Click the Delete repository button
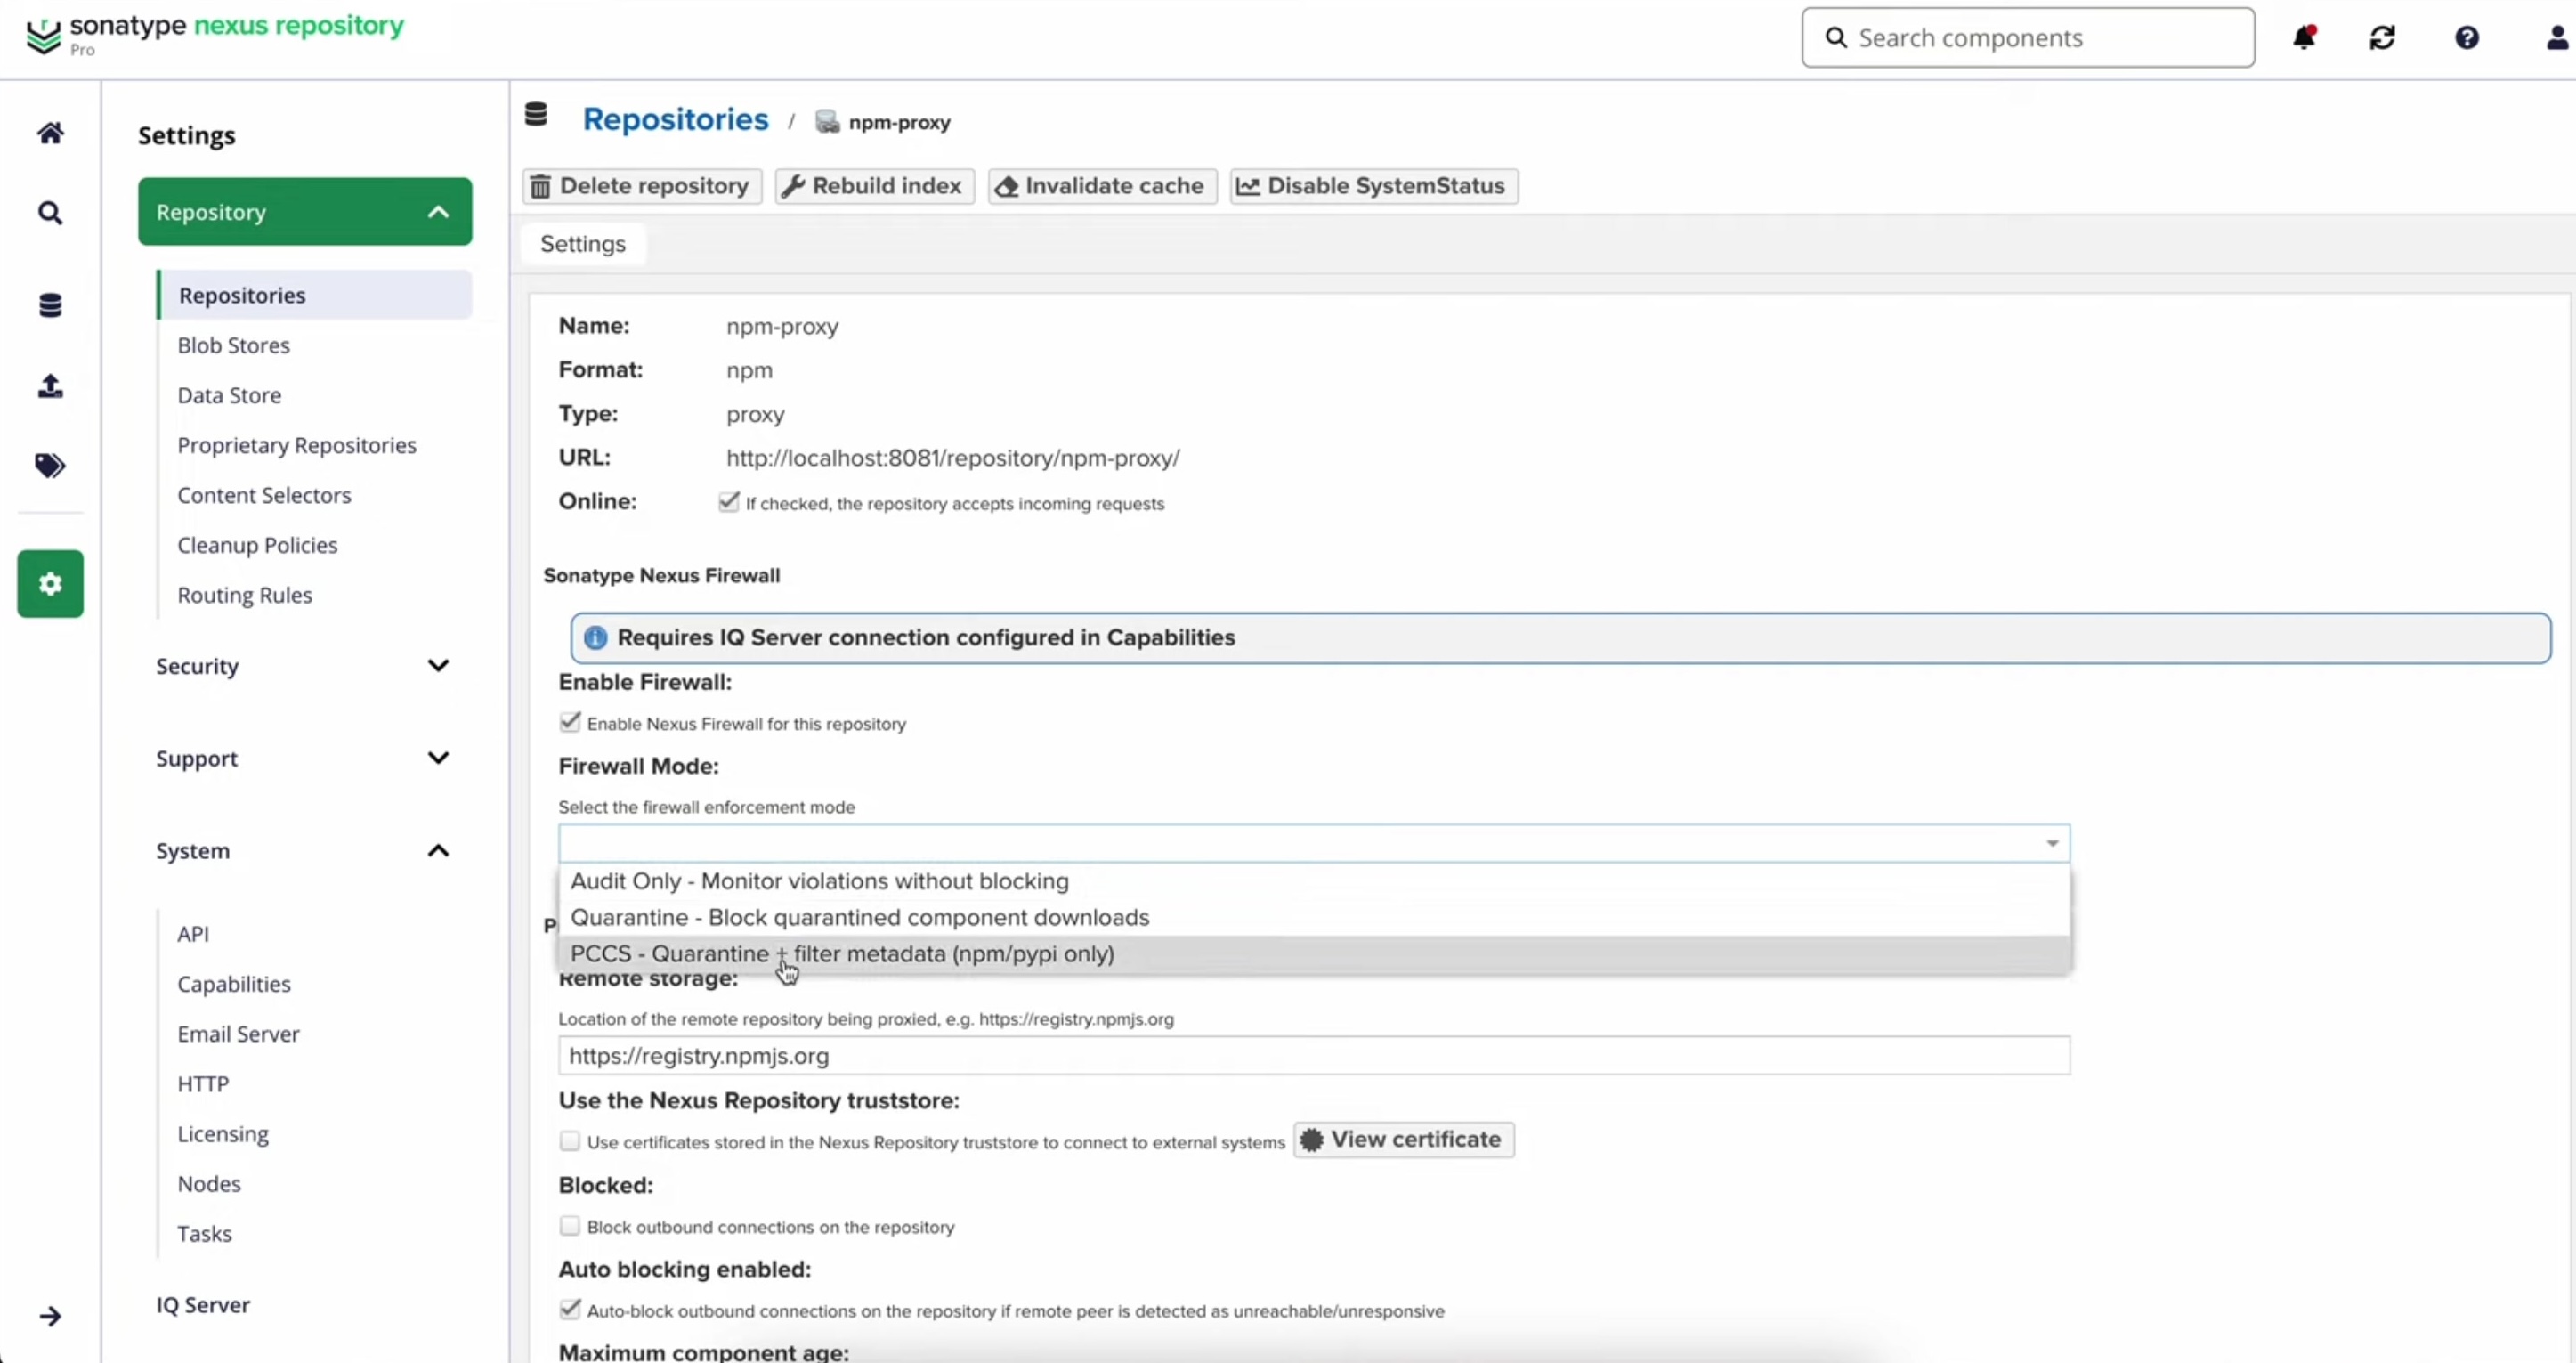2576x1363 pixels. pos(642,186)
